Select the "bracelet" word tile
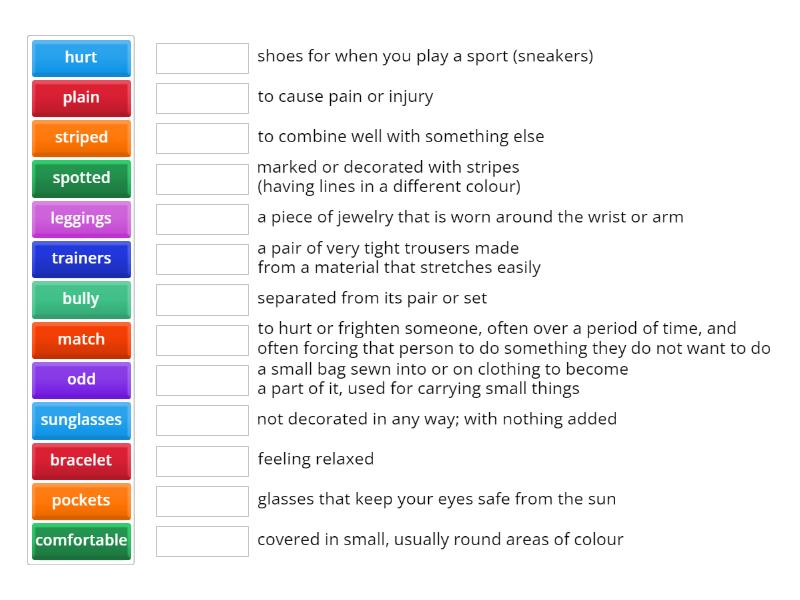The width and height of the screenshot is (800, 600). (x=81, y=461)
